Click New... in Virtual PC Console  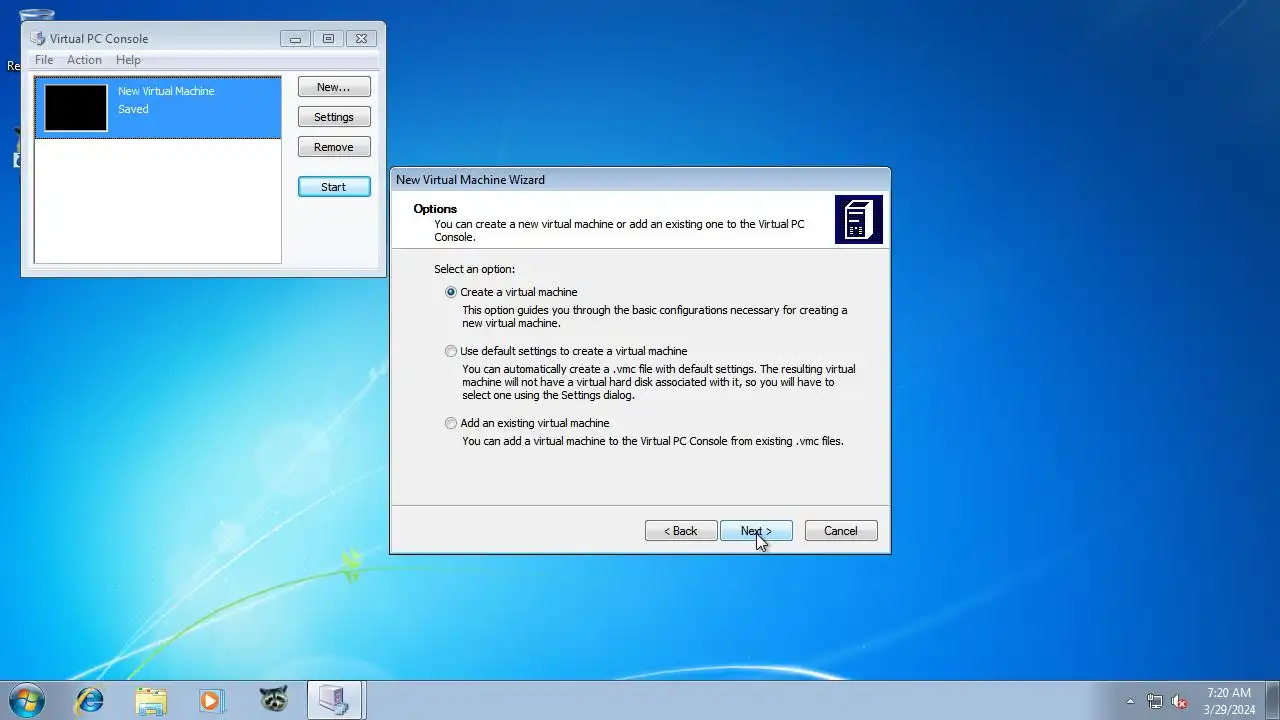(334, 87)
